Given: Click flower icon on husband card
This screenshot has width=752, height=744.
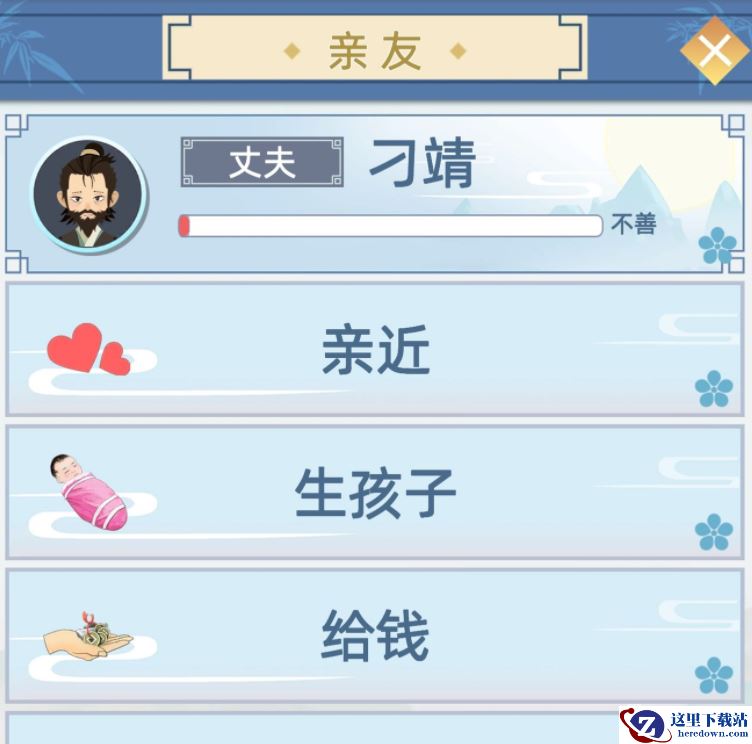Looking at the screenshot, I should 717,246.
